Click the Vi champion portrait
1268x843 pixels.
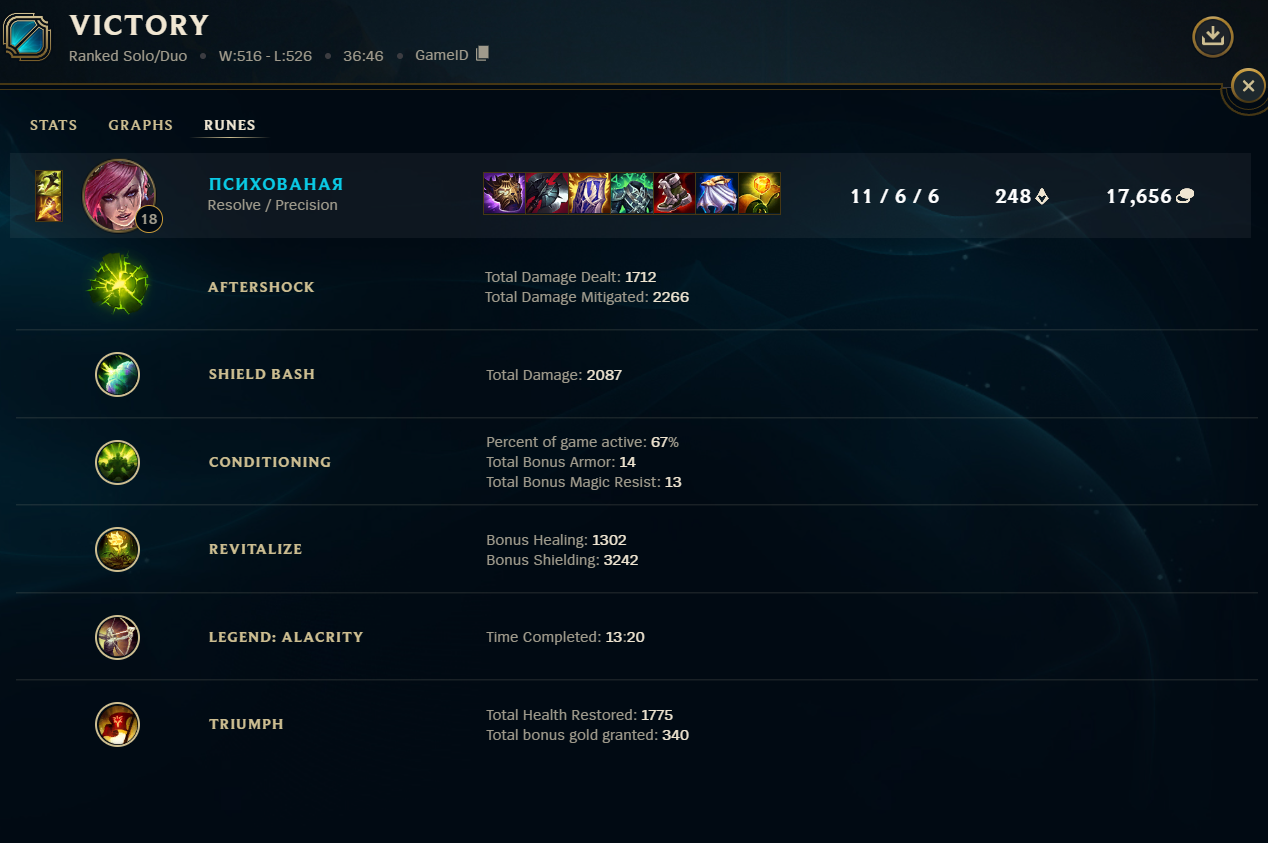(x=119, y=196)
